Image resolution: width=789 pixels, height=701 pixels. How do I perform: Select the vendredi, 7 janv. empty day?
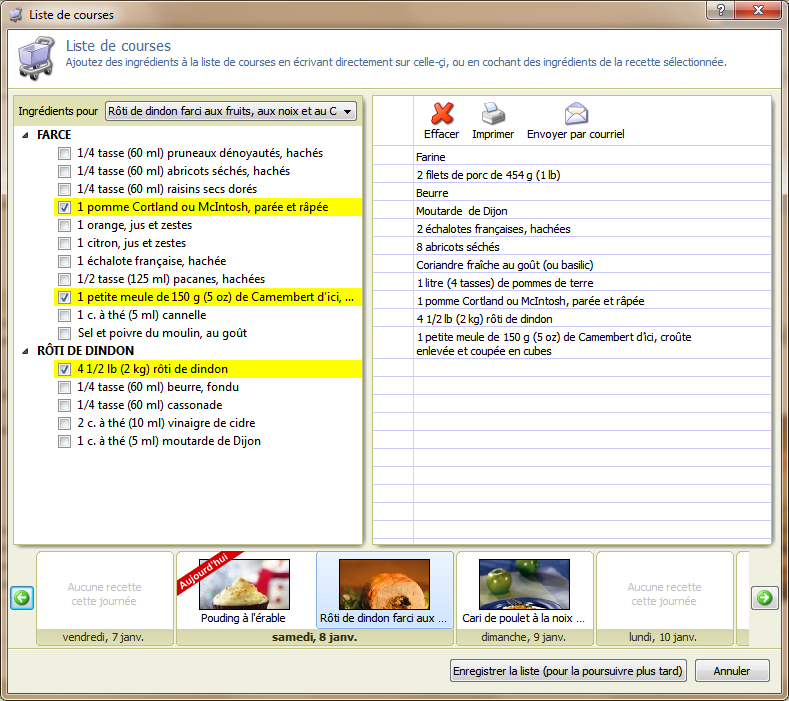(x=105, y=598)
